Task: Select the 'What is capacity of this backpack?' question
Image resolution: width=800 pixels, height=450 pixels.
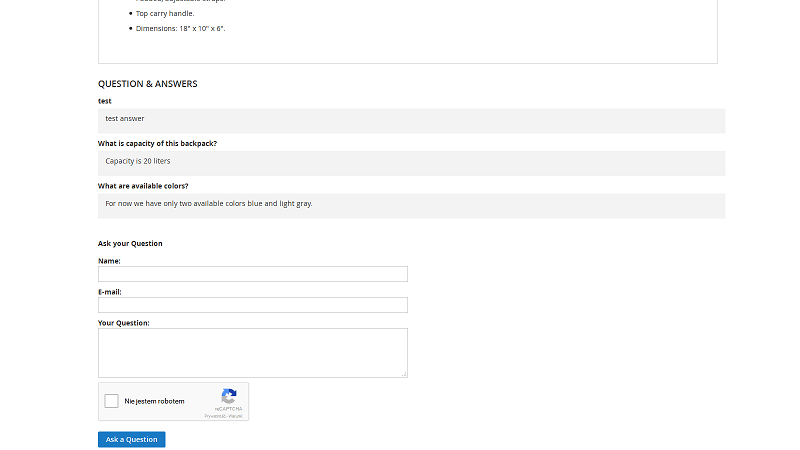Action: coord(157,143)
